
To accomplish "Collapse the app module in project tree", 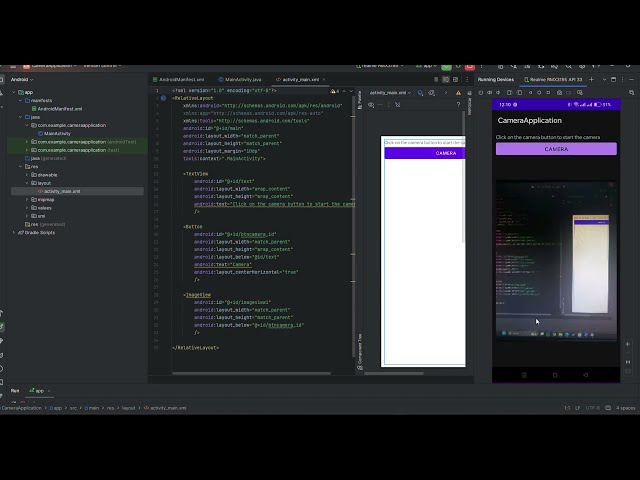I will click(x=14, y=92).
